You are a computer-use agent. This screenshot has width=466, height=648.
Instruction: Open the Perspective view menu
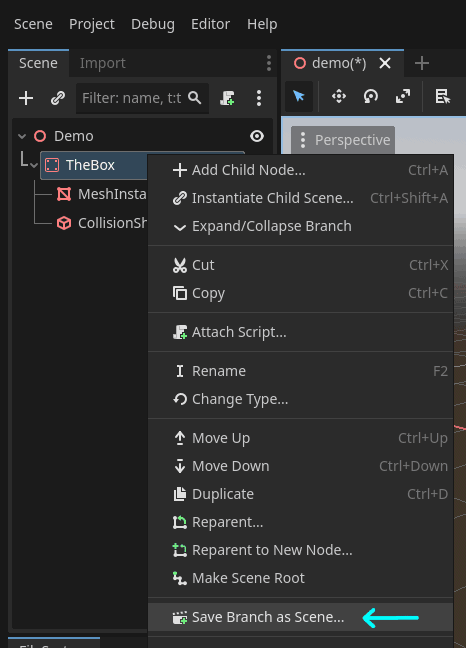[x=343, y=140]
